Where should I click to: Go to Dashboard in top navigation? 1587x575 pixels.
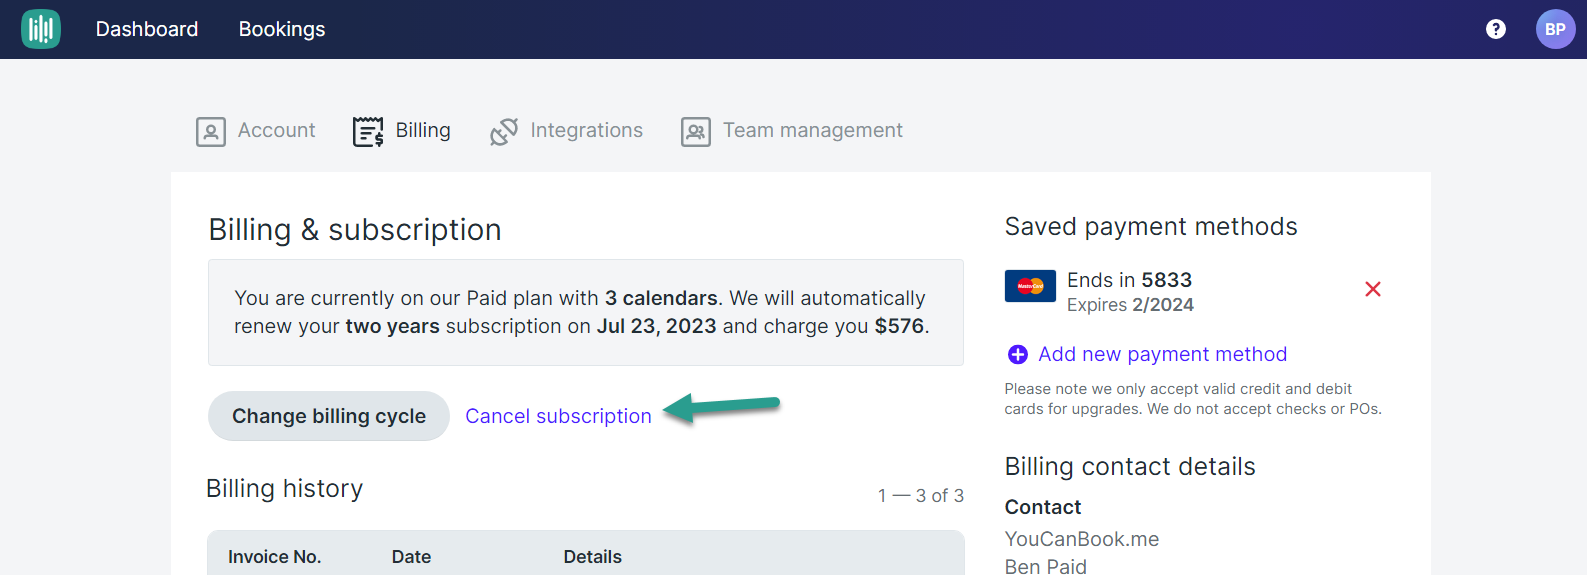[147, 29]
